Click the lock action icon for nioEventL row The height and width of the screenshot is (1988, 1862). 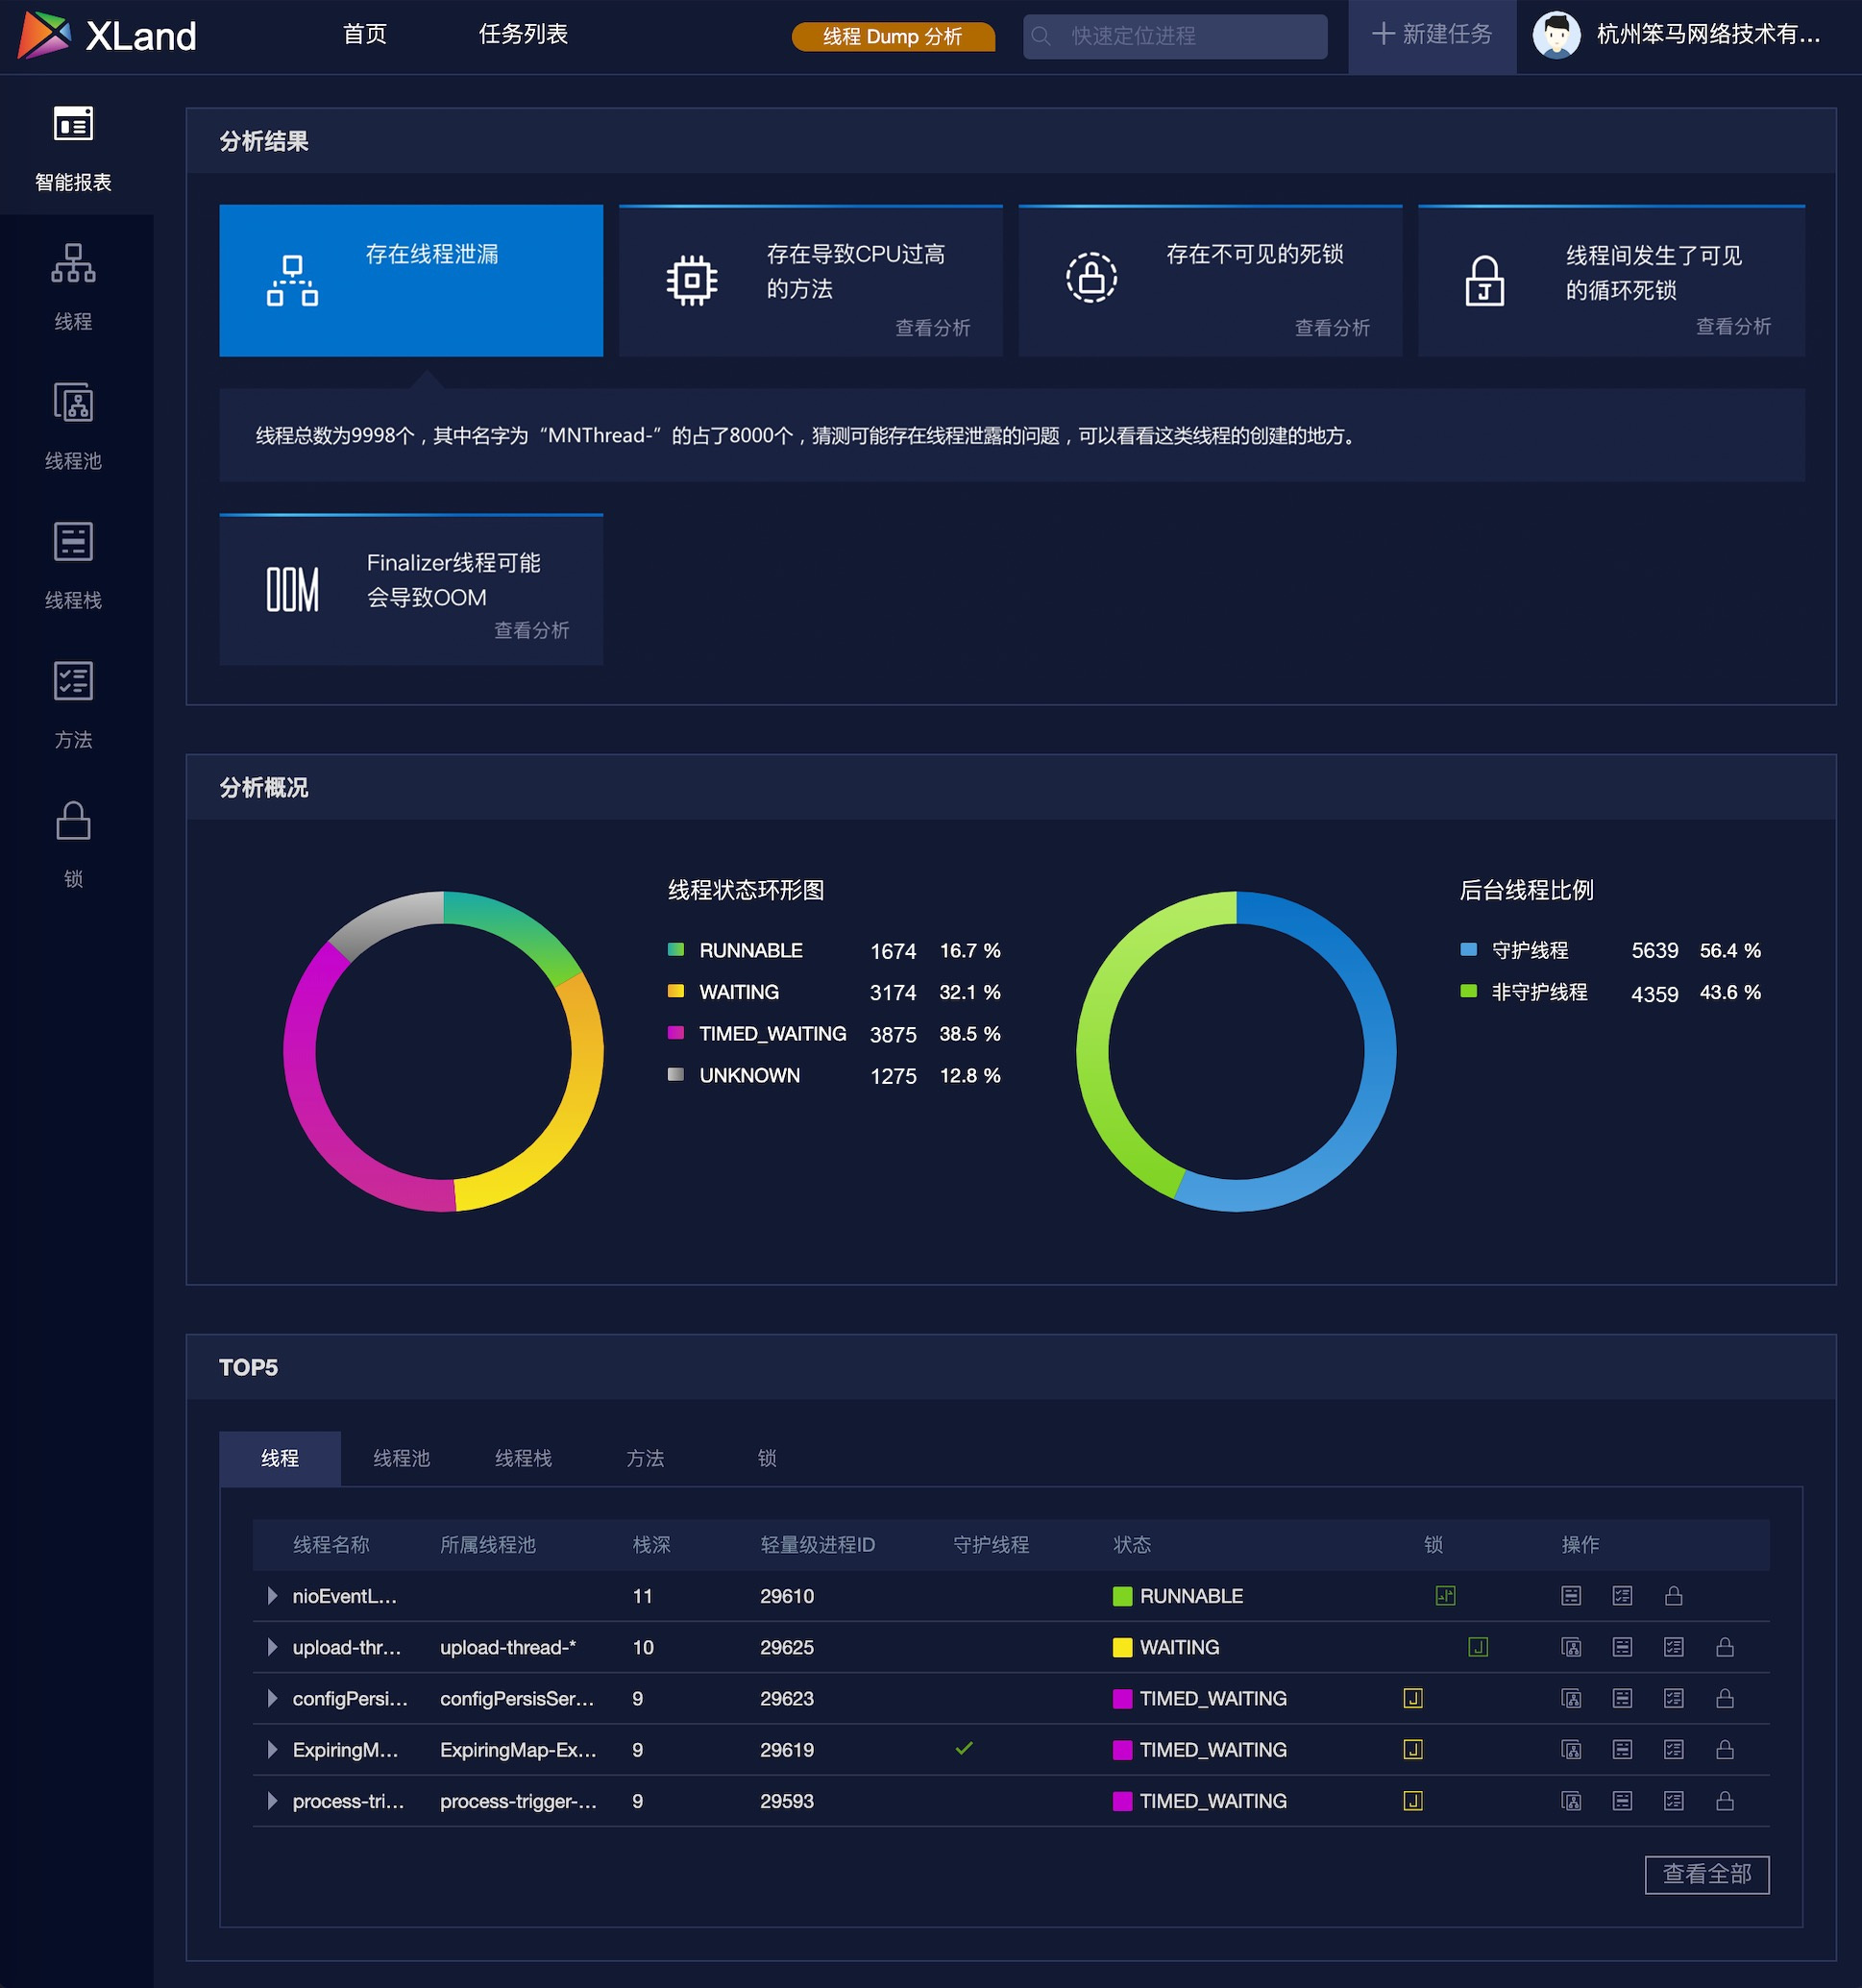1674,1596
